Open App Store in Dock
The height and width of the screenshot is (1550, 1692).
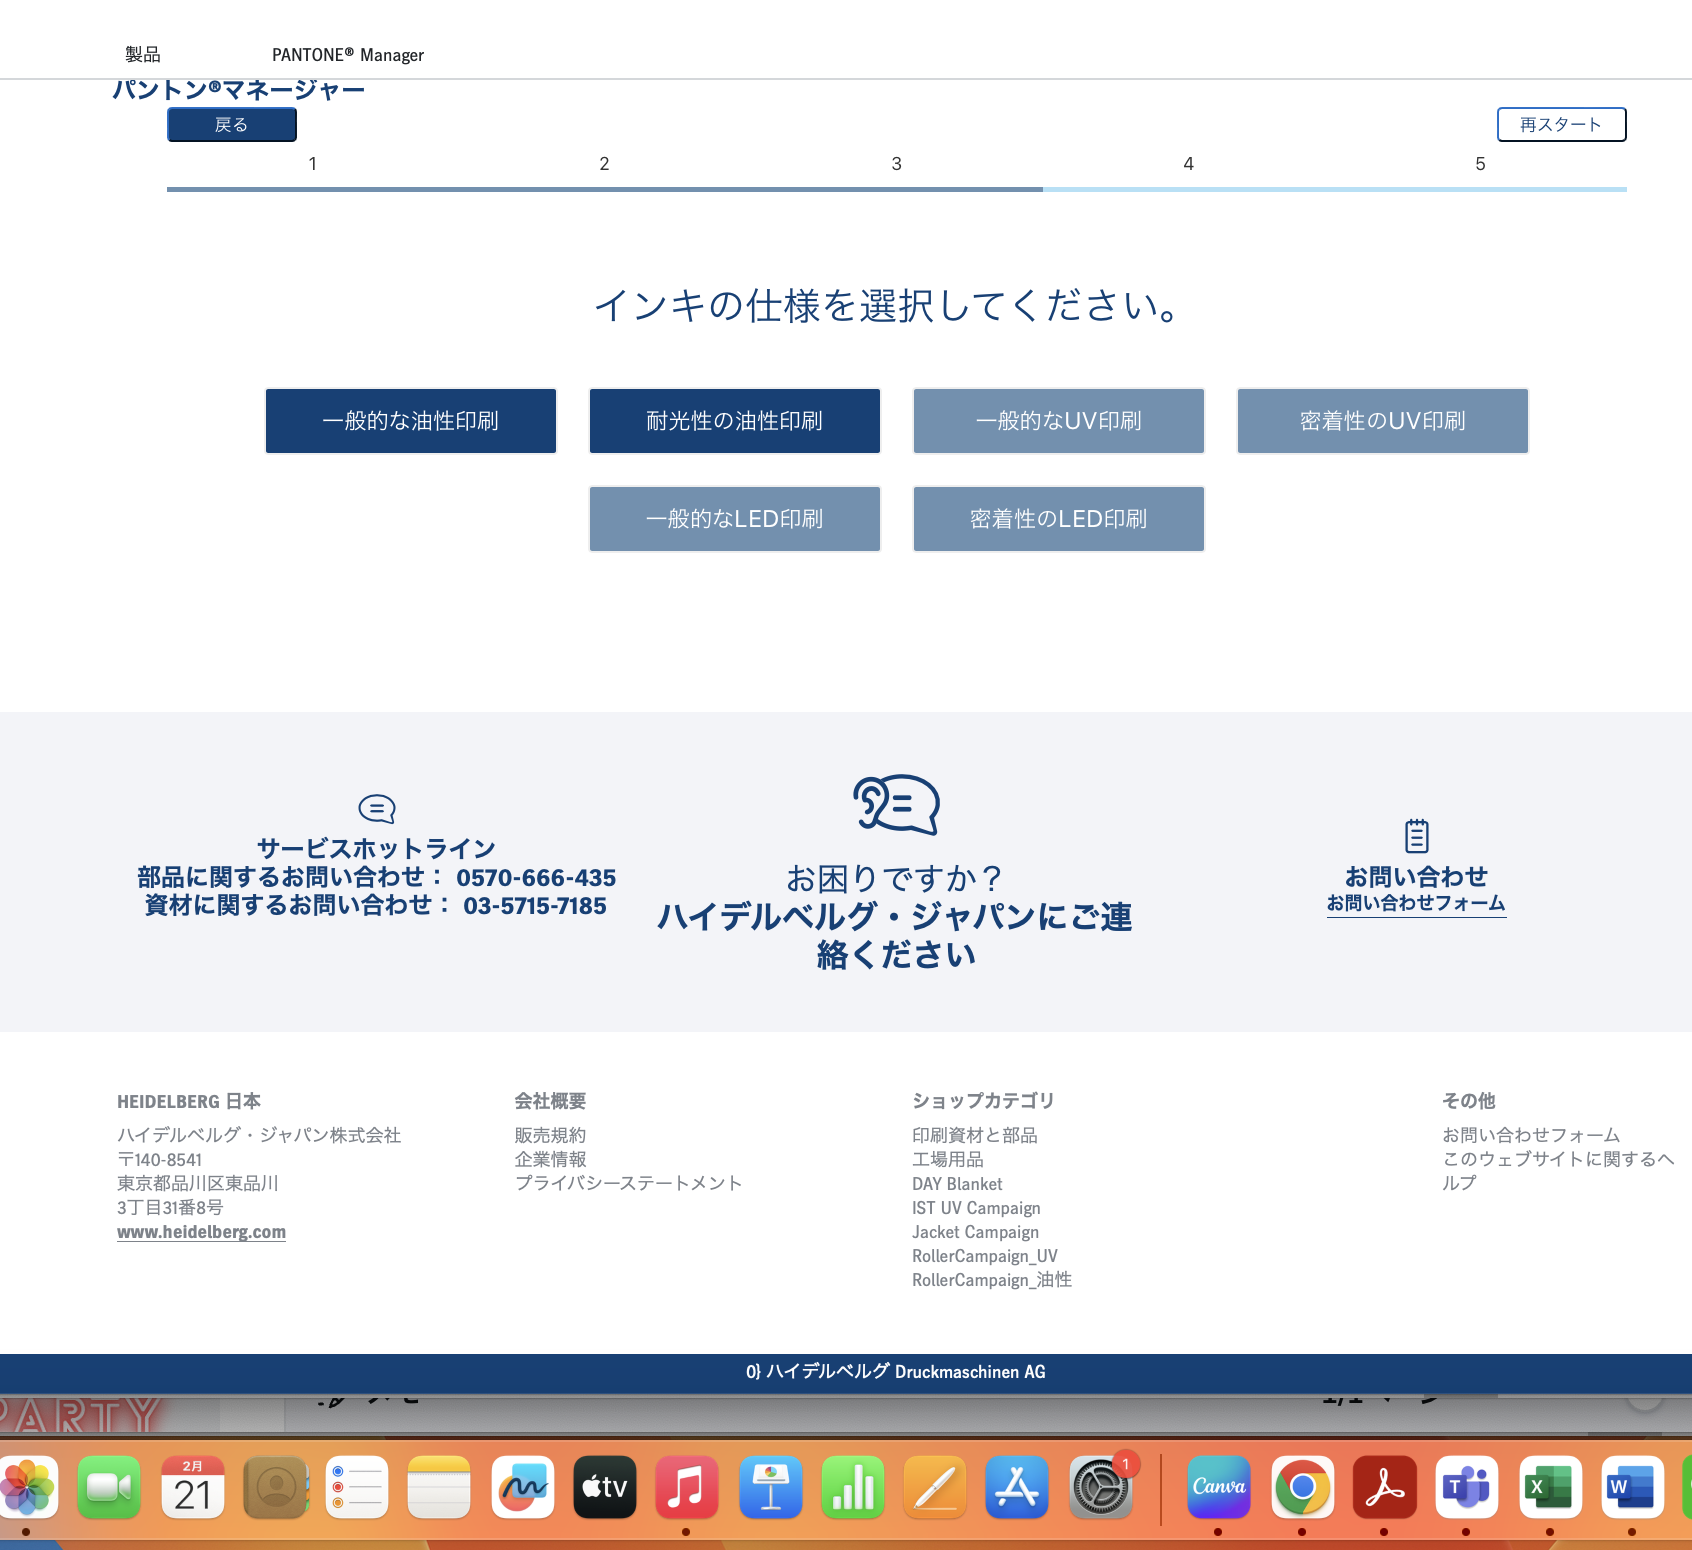1017,1487
